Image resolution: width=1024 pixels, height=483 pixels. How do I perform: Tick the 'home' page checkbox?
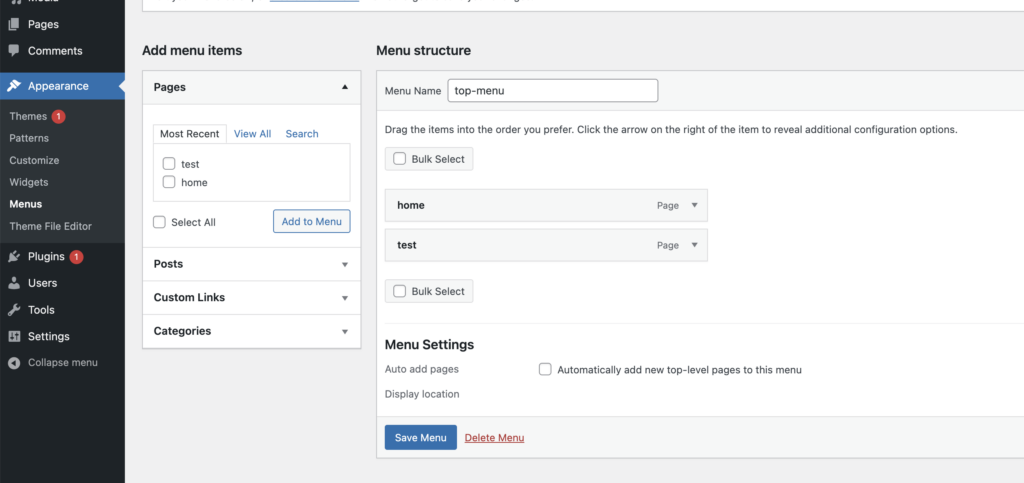click(169, 182)
